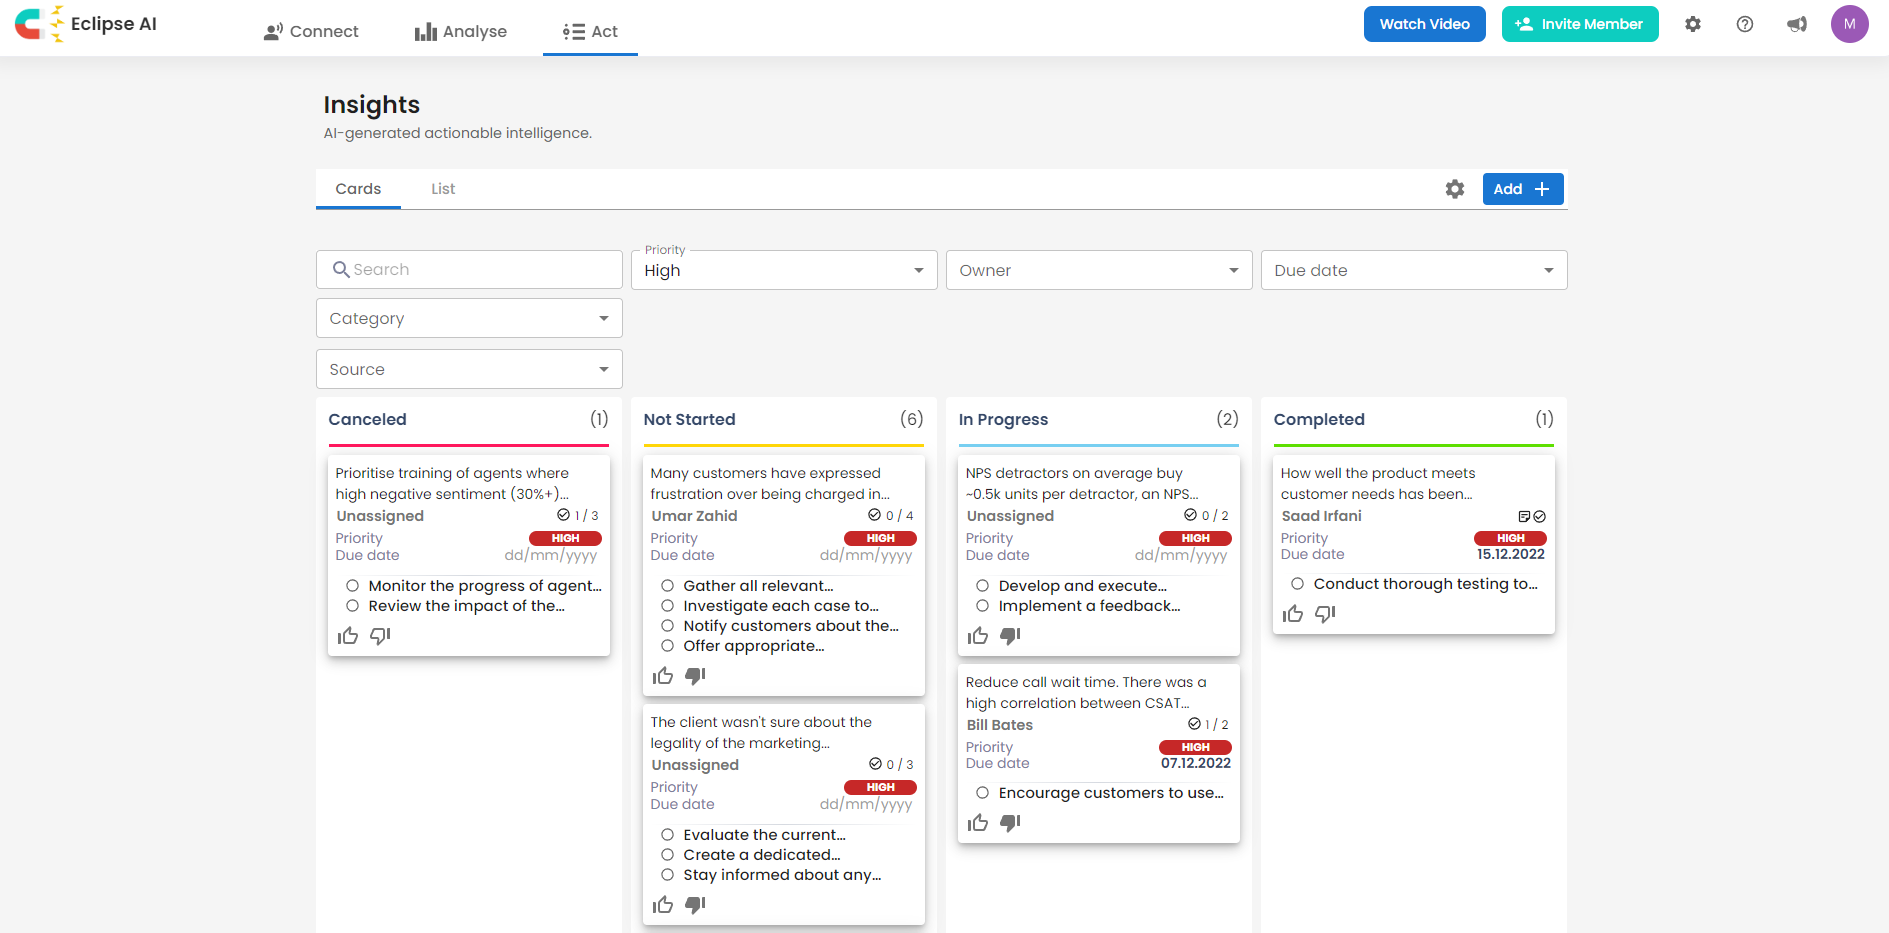Image resolution: width=1889 pixels, height=933 pixels.
Task: Thumbs up the Prioritise training card
Action: pyautogui.click(x=348, y=636)
